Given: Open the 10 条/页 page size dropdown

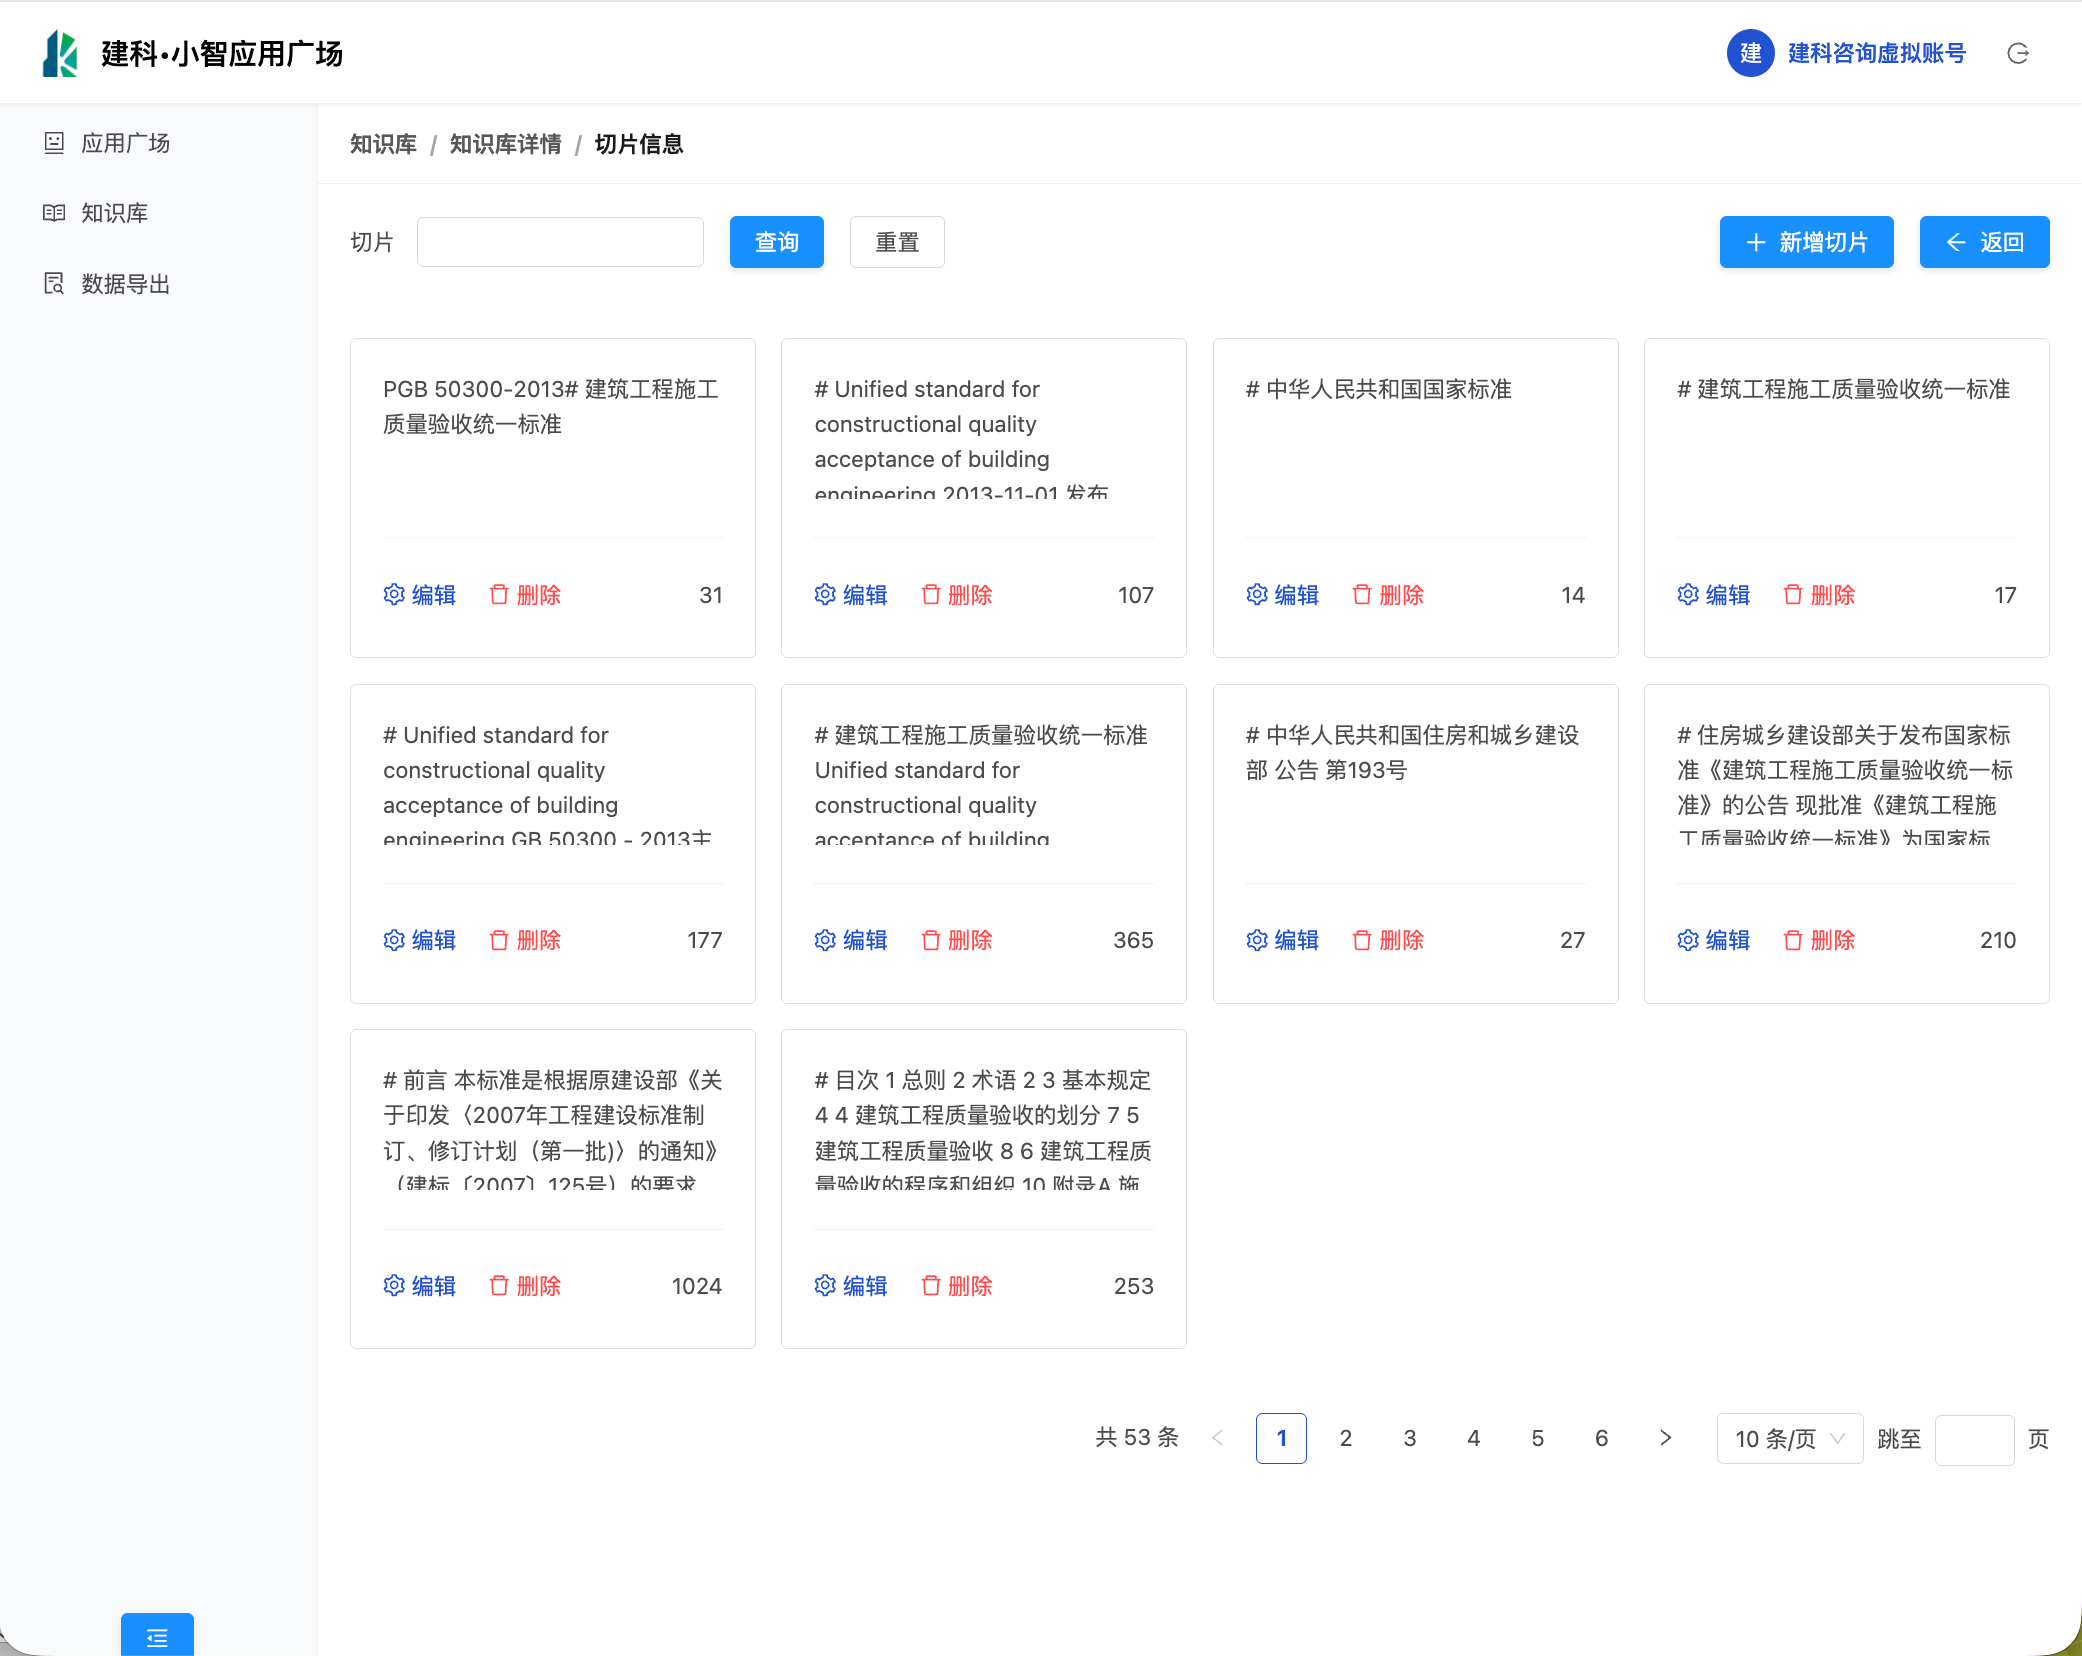Looking at the screenshot, I should click(1789, 1439).
